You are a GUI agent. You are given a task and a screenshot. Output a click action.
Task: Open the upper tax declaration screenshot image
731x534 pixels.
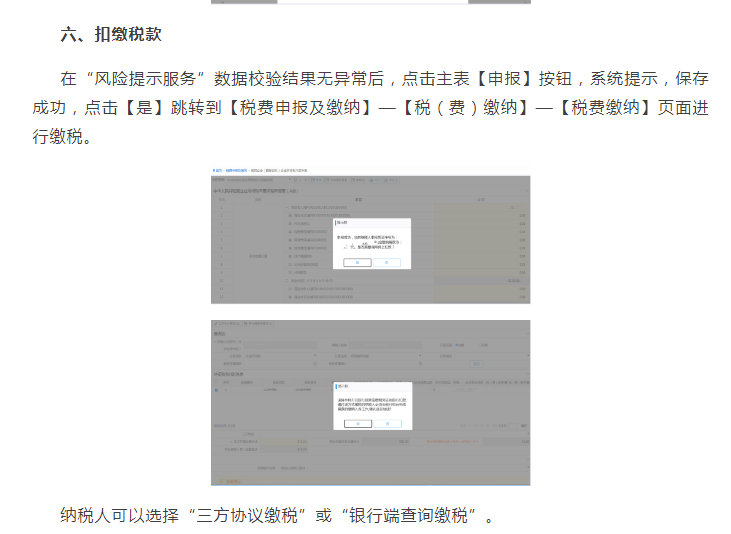coord(370,235)
